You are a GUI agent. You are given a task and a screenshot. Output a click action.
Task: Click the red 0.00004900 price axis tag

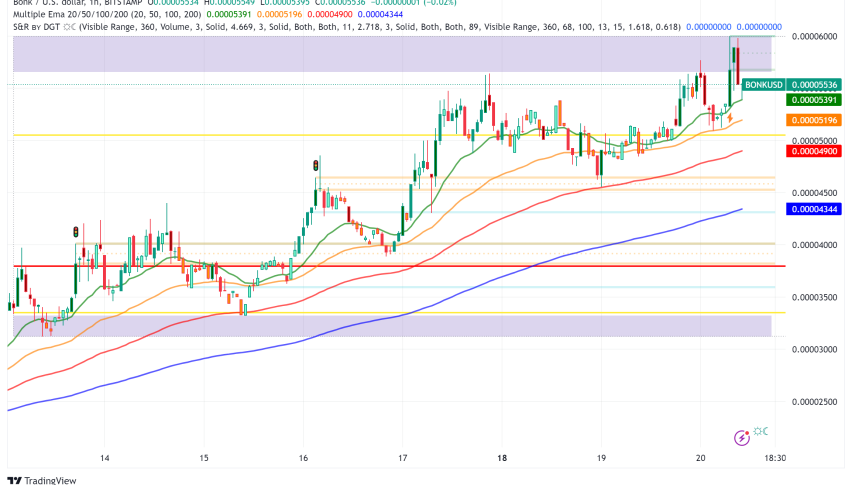(815, 151)
